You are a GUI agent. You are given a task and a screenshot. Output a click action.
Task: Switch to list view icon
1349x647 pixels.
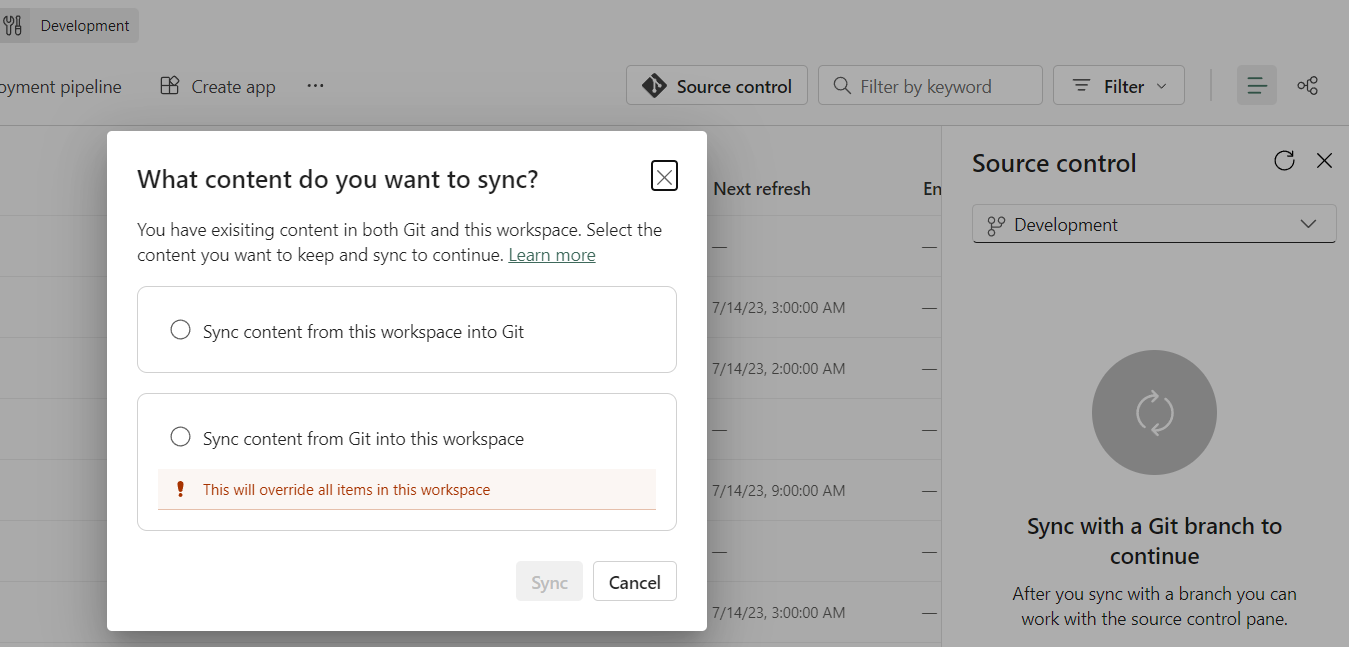pos(1257,86)
